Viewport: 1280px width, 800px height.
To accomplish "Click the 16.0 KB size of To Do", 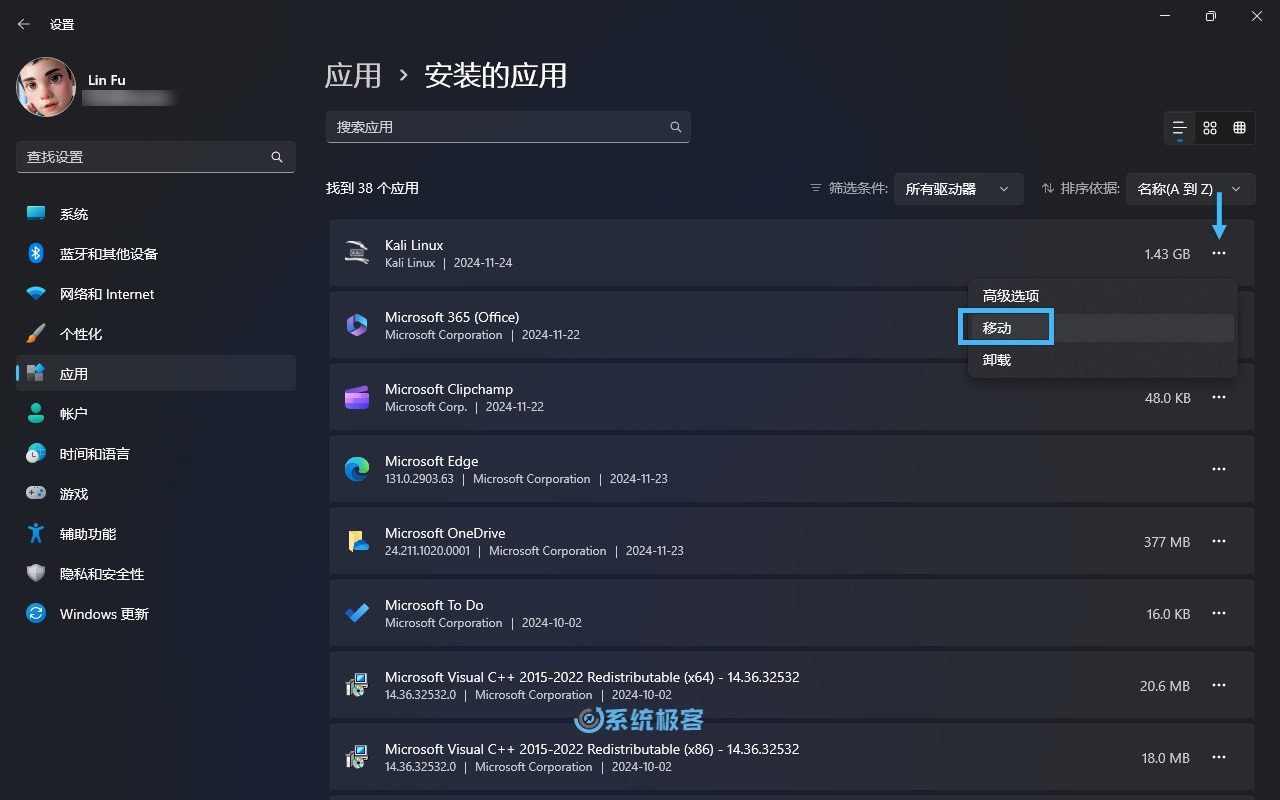I will [1168, 614].
